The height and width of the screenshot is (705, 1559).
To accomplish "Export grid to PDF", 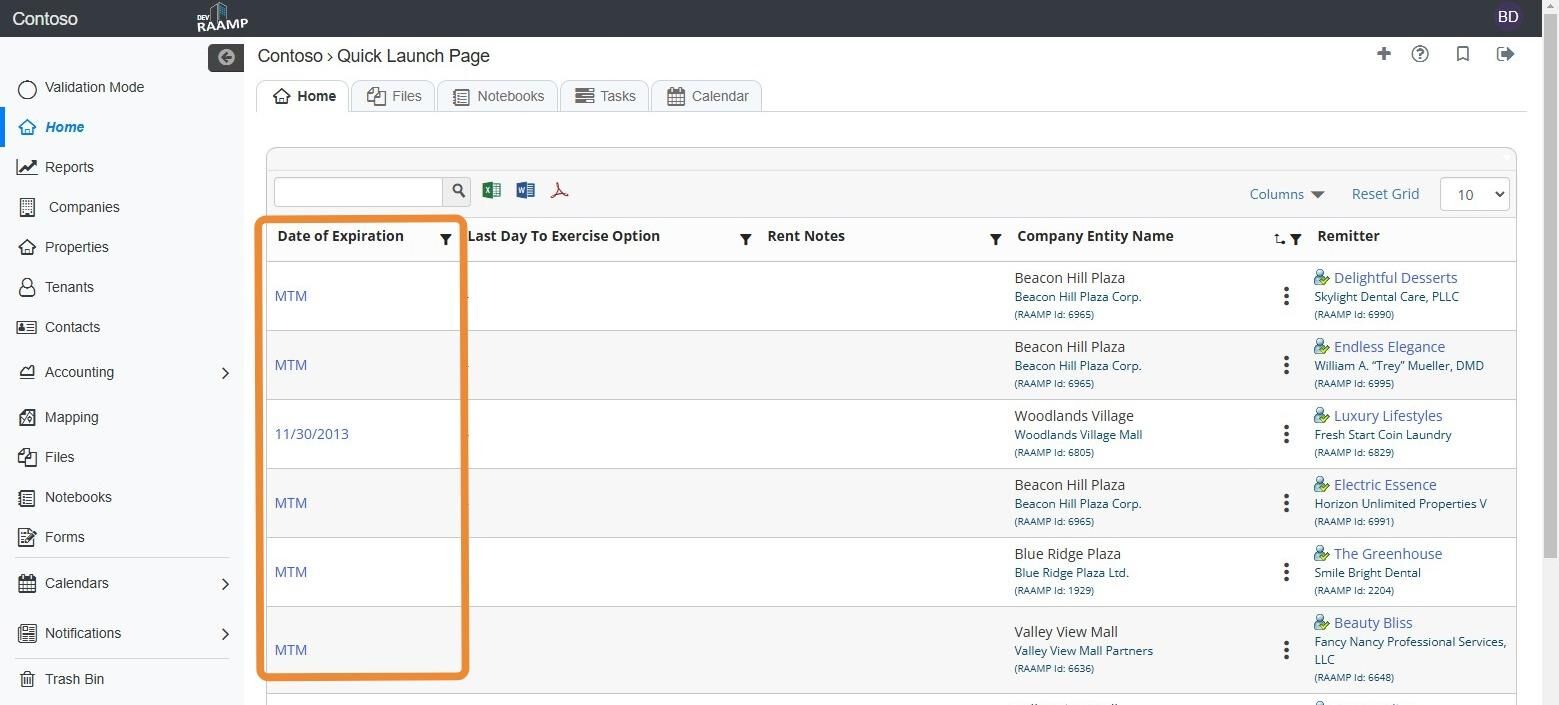I will pos(559,190).
